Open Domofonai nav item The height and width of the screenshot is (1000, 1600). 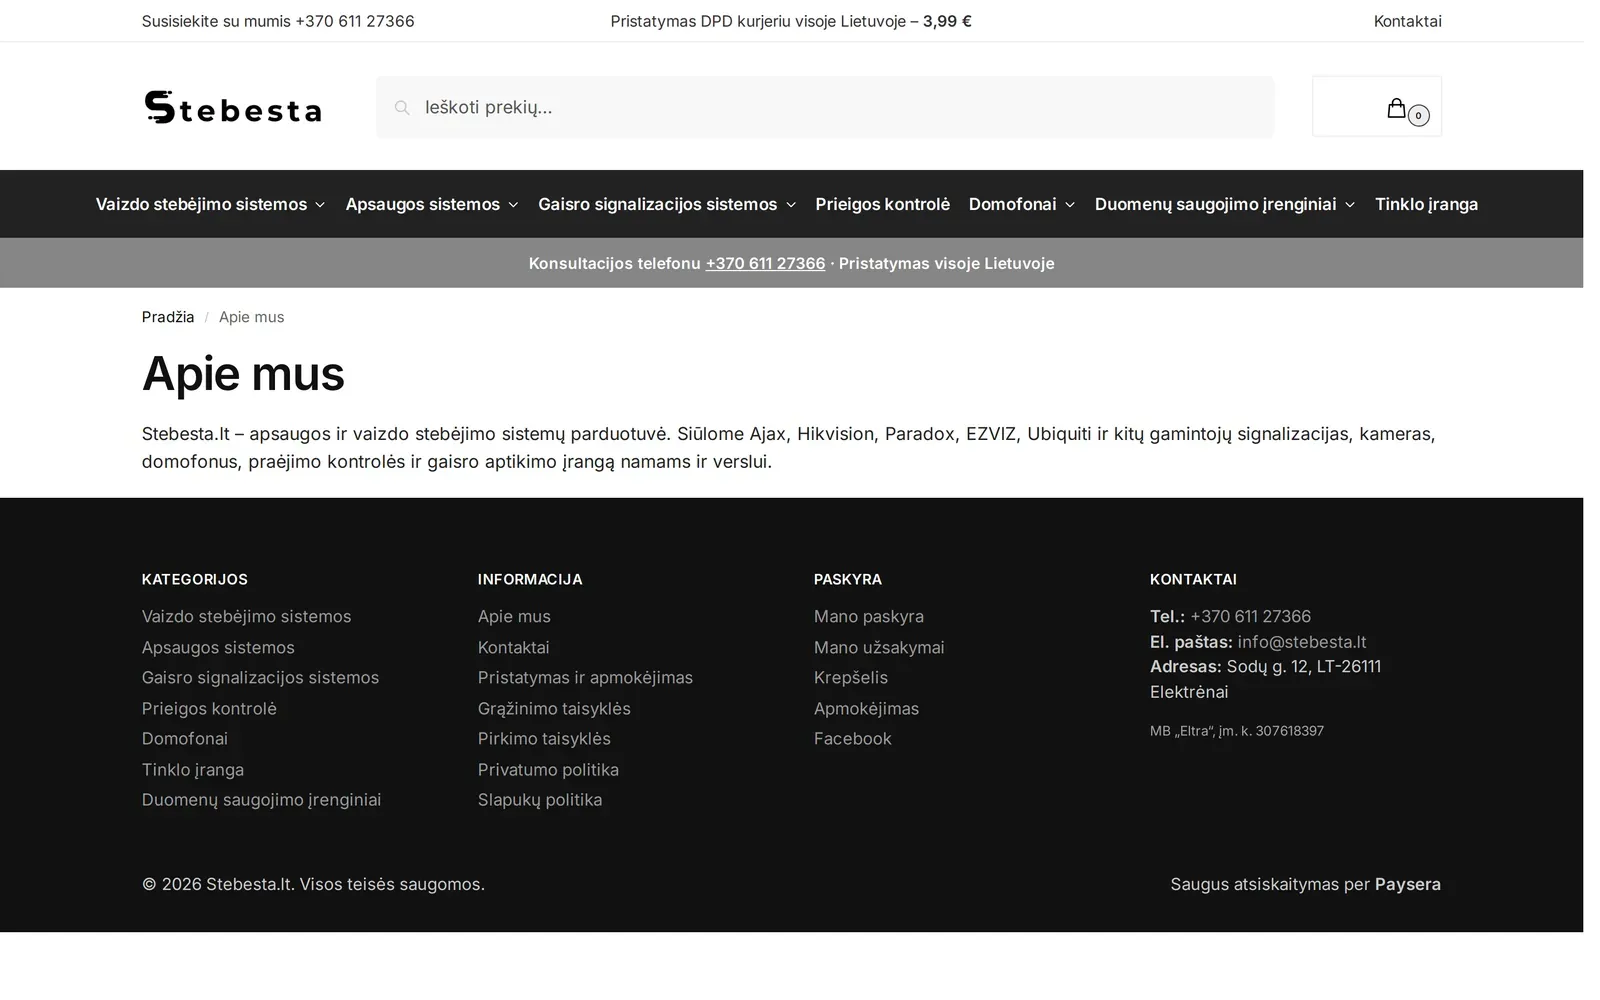coord(1012,204)
